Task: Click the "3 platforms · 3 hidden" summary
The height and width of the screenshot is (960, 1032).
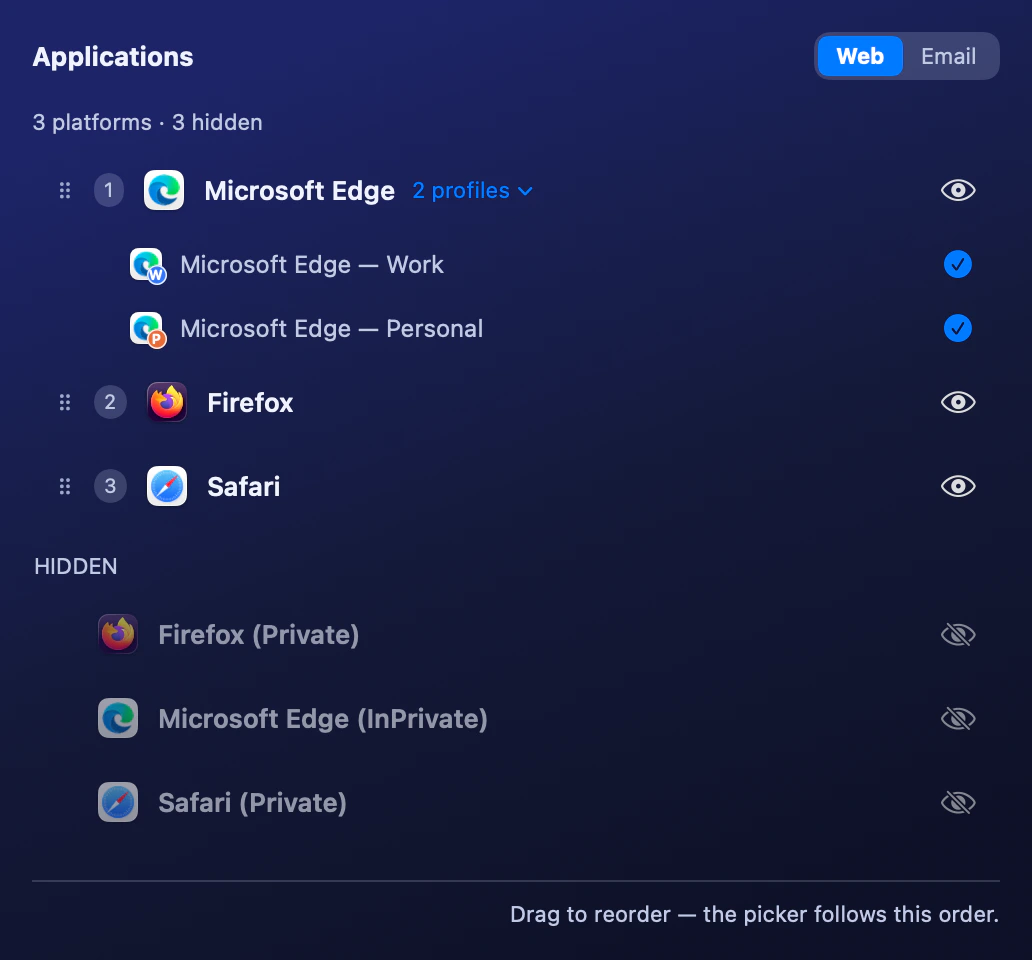Action: pyautogui.click(x=147, y=122)
